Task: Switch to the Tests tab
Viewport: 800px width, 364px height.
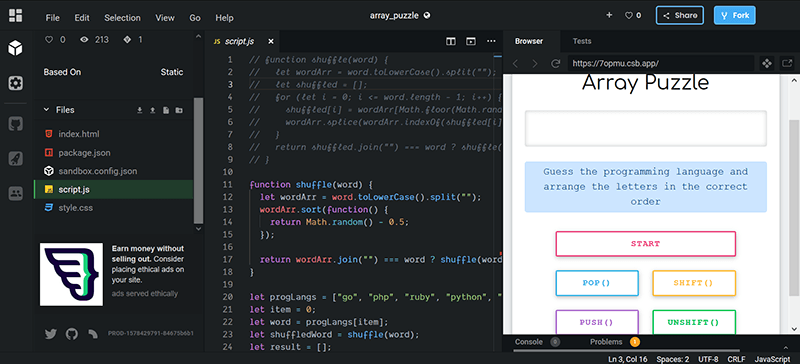Action: tap(582, 41)
